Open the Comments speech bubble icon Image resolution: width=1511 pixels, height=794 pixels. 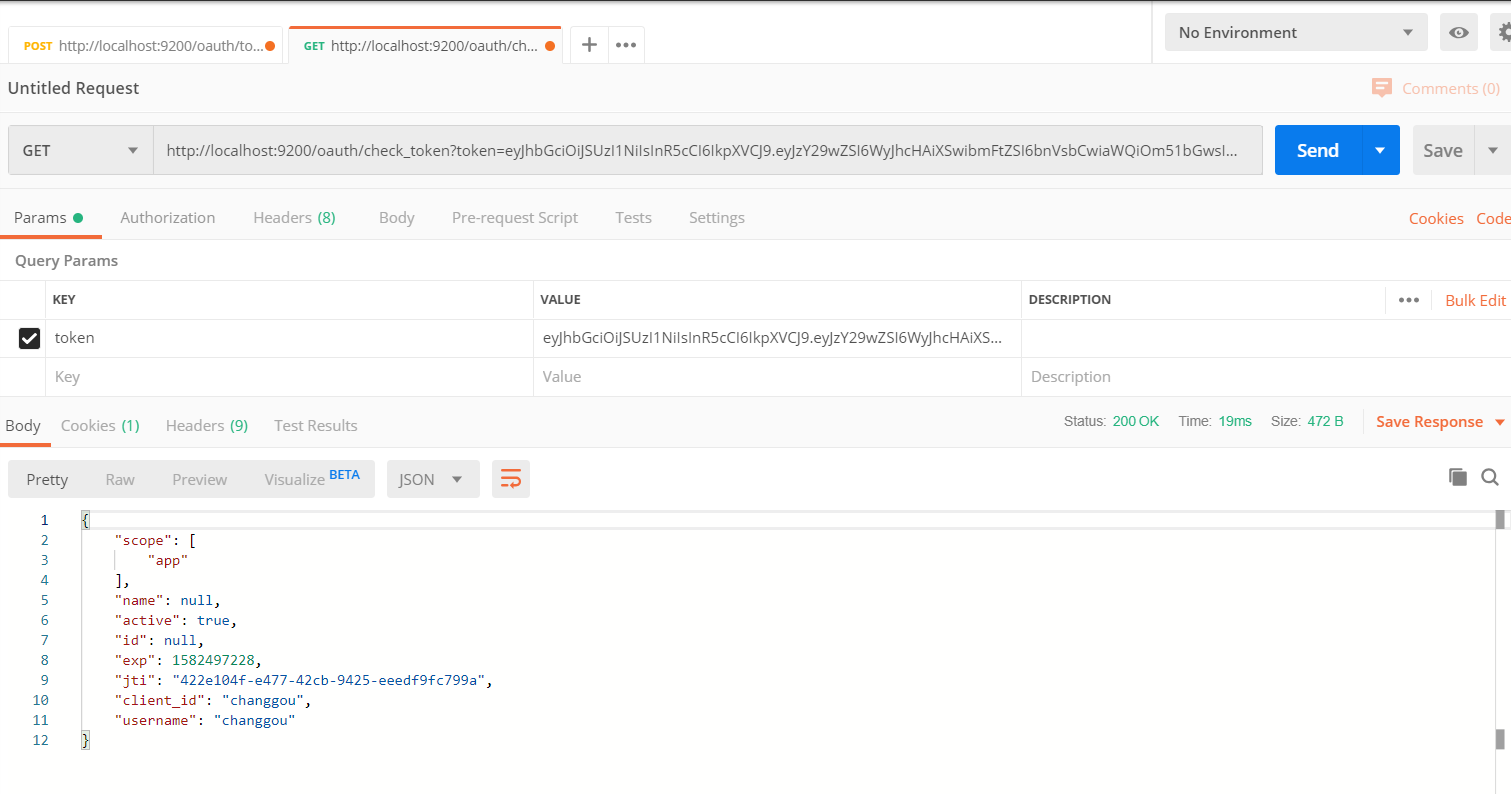coord(1382,88)
